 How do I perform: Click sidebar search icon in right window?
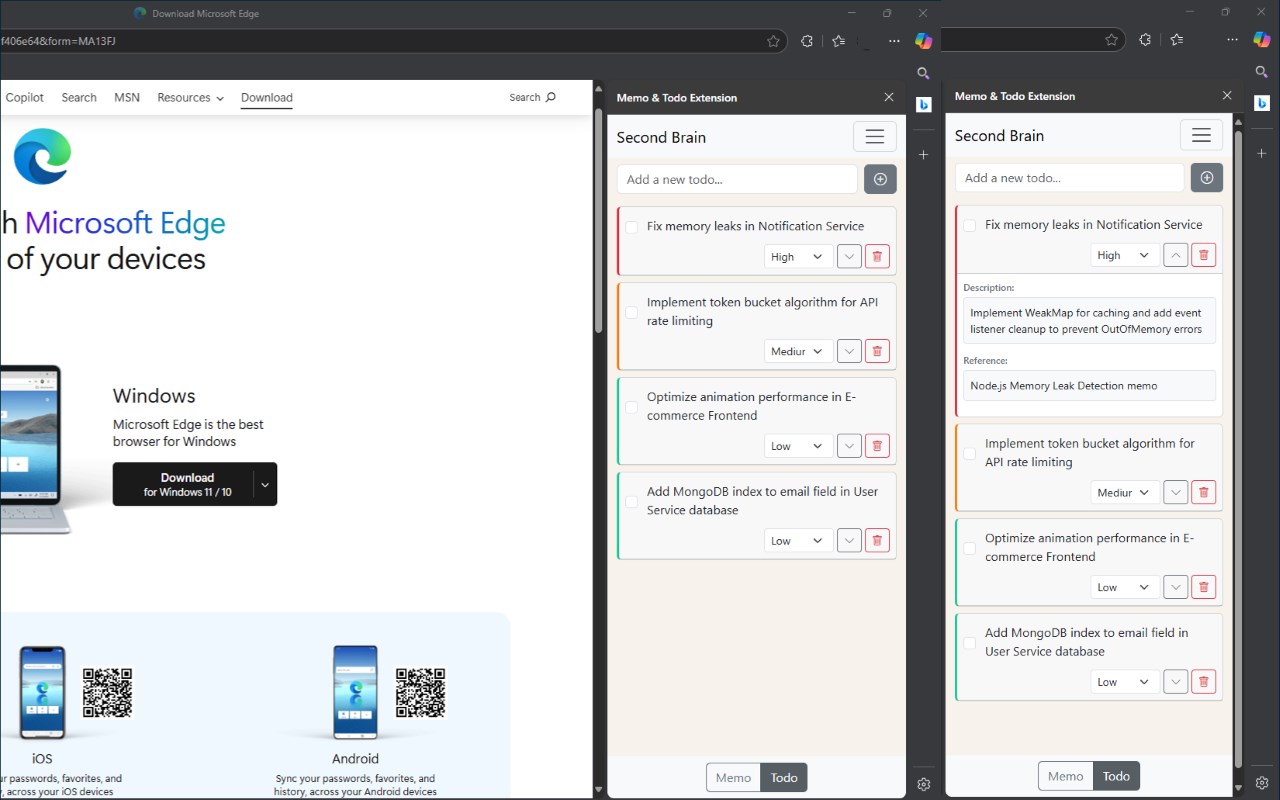1262,72
